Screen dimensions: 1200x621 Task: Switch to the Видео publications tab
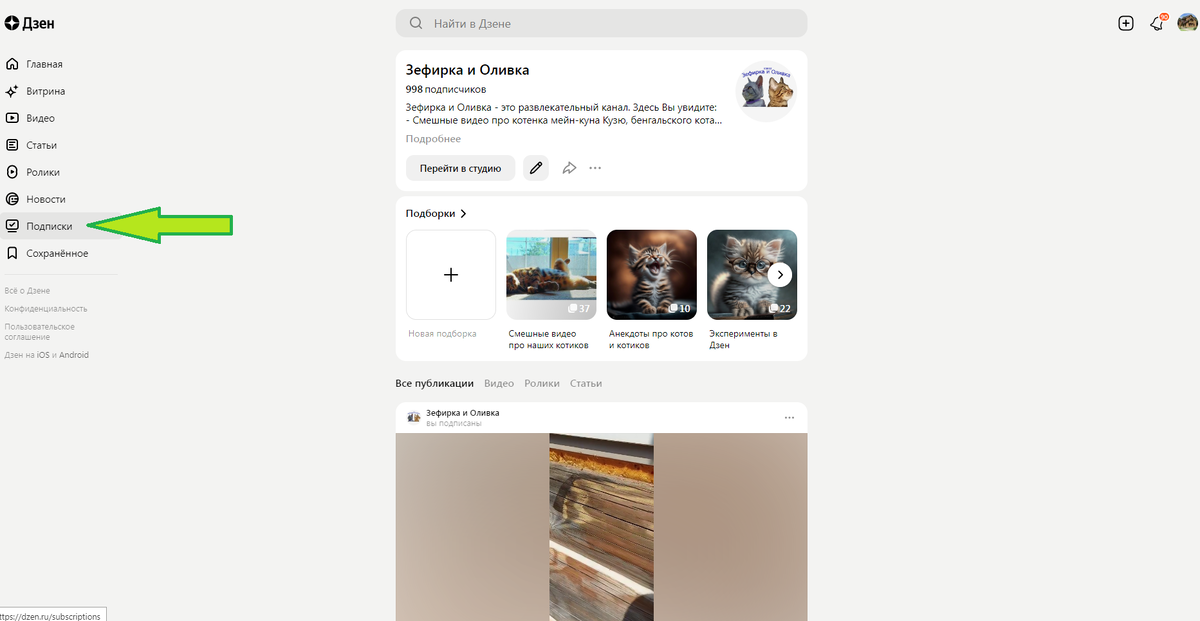pyautogui.click(x=499, y=383)
